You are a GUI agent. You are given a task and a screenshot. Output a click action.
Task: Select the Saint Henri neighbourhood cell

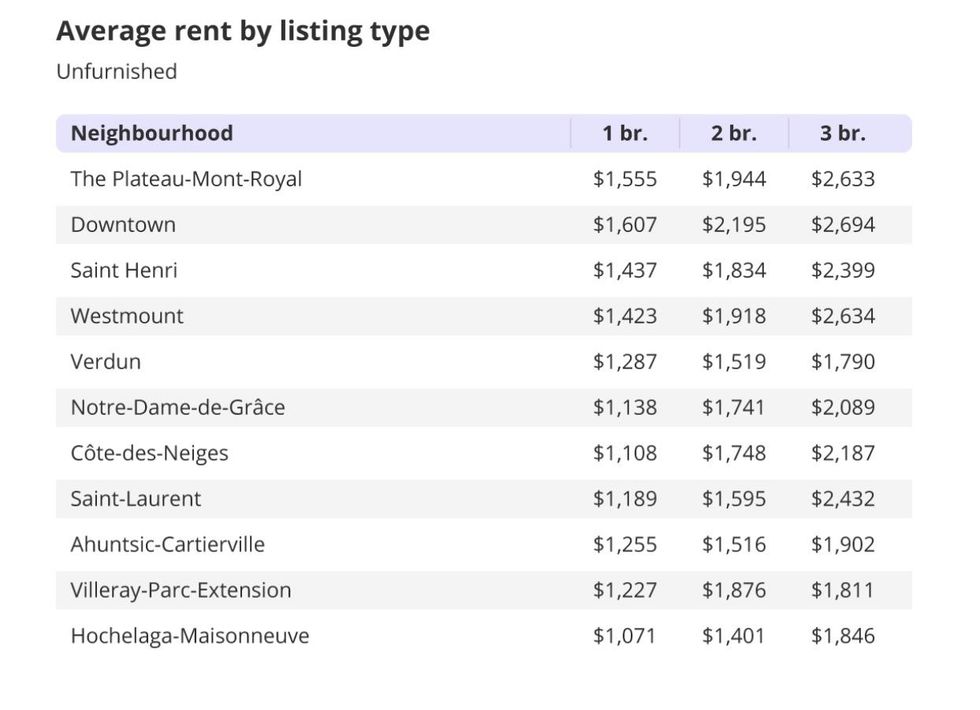pyautogui.click(x=124, y=270)
